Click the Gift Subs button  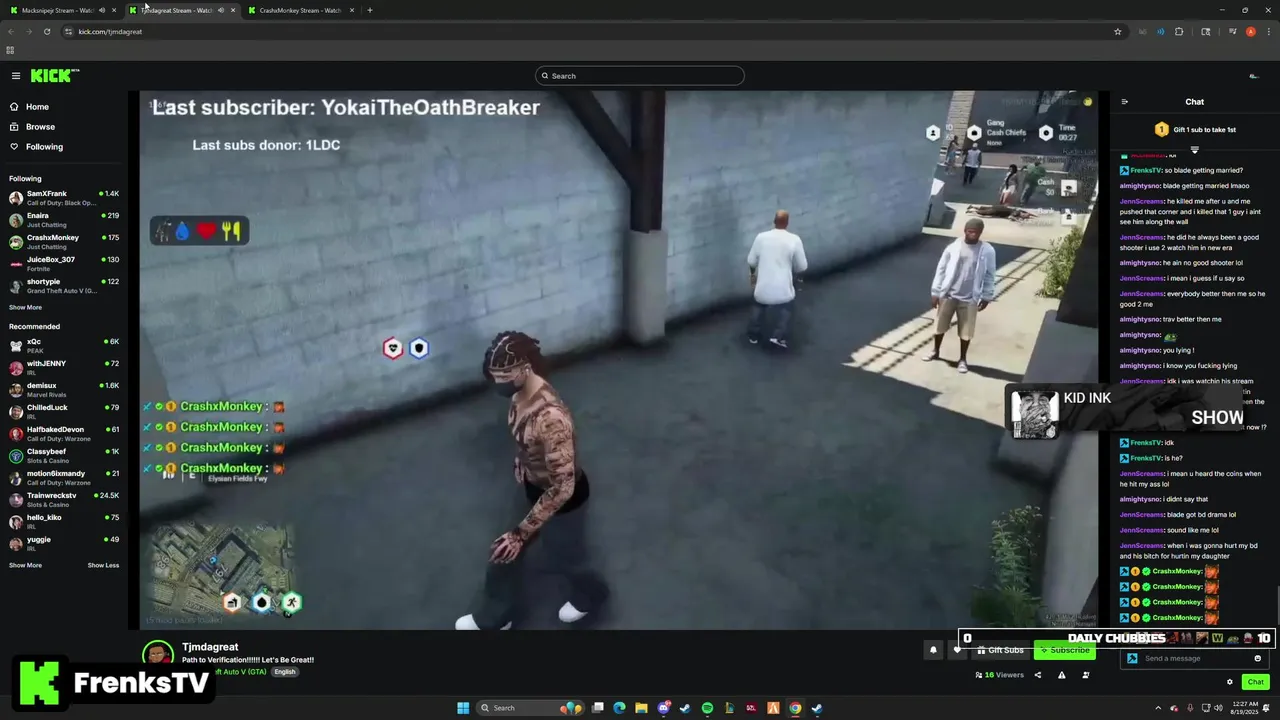point(1001,650)
